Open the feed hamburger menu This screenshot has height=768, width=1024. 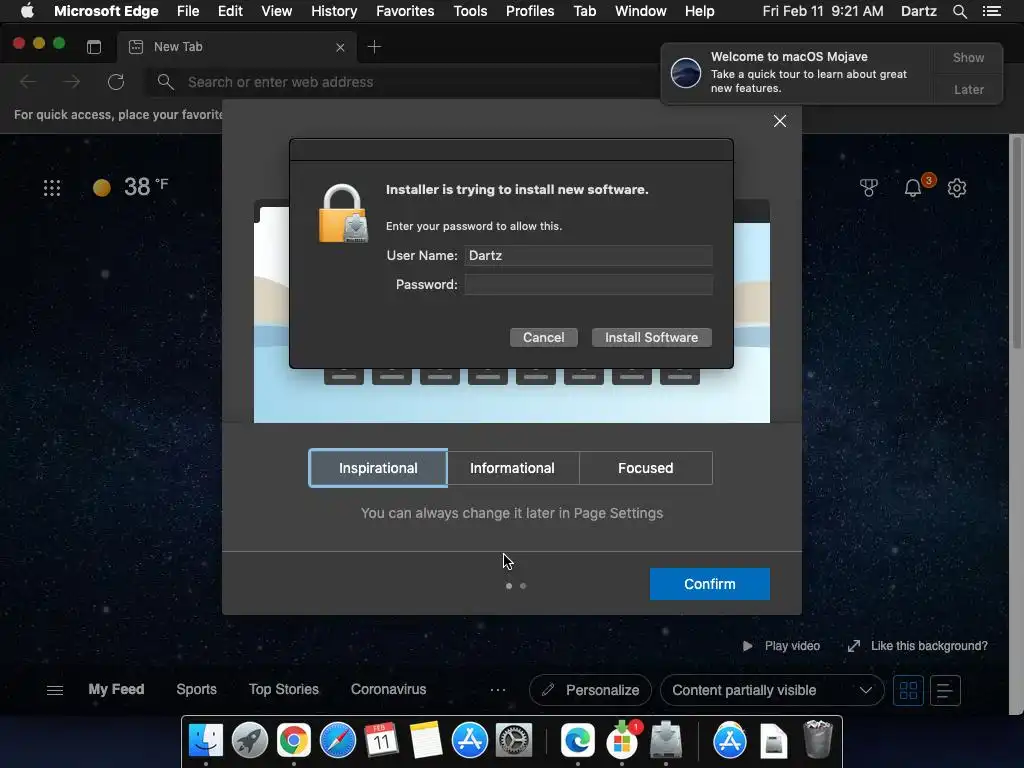pyautogui.click(x=55, y=690)
